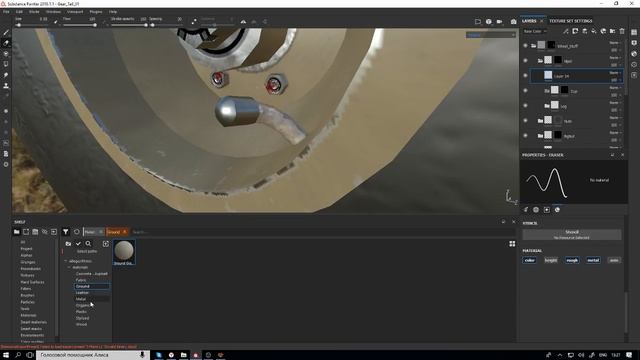The width and height of the screenshot is (640, 360).
Task: Click the magnifier icon in shelf path toolbar
Action: coord(88,244)
